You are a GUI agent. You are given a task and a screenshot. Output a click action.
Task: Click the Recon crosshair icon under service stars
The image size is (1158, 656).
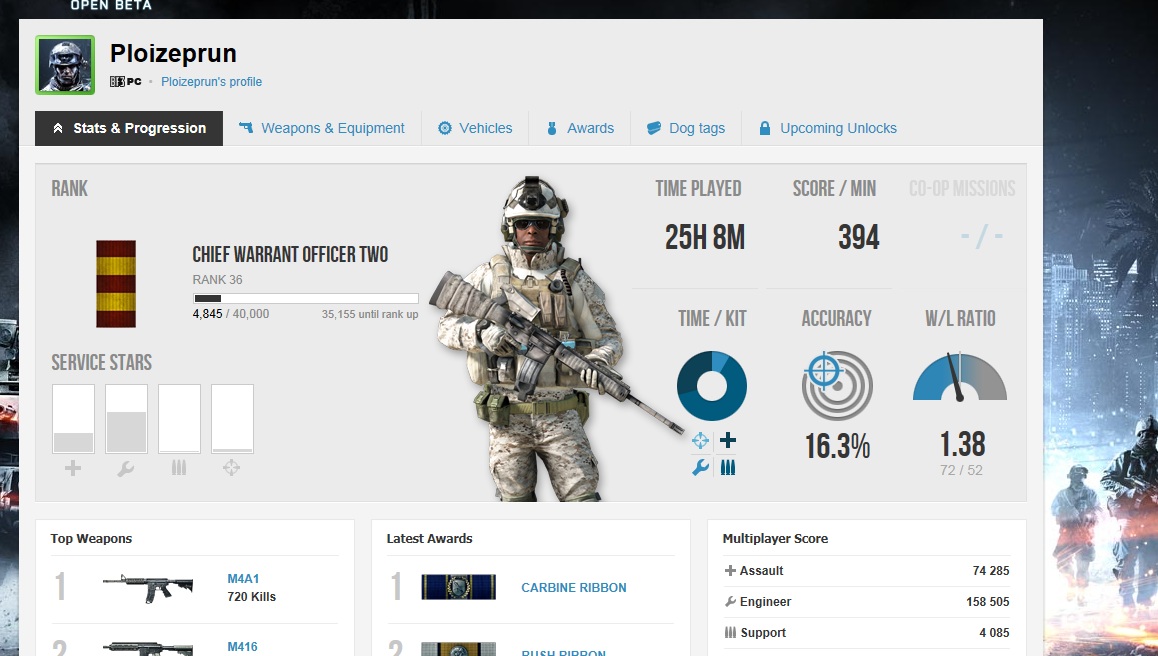coord(232,468)
